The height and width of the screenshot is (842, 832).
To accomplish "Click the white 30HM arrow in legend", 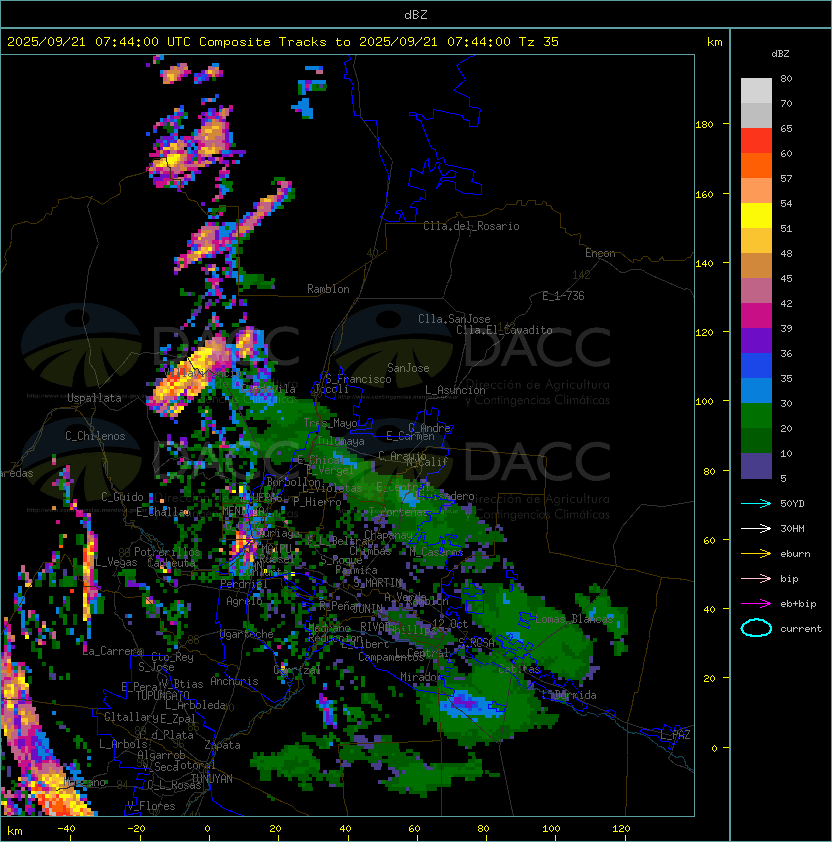I will 756,529.
